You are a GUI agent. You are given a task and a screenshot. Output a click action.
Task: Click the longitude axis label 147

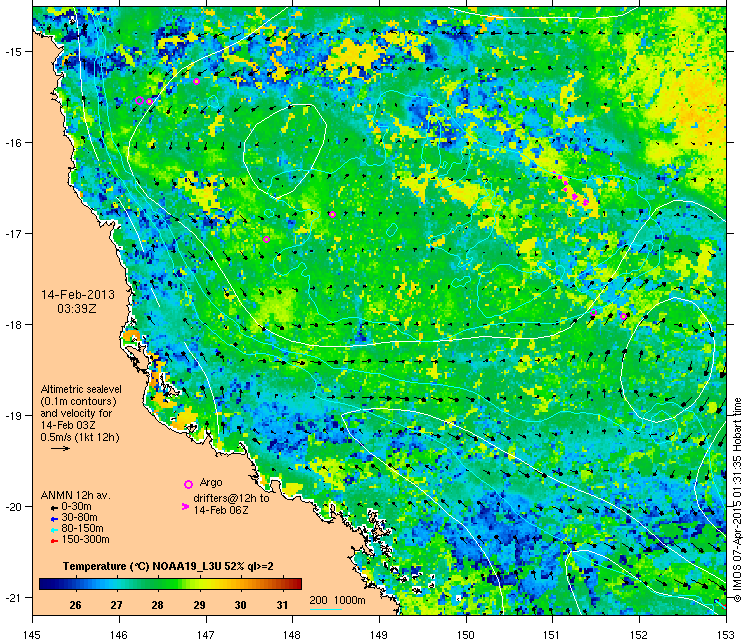206,635
